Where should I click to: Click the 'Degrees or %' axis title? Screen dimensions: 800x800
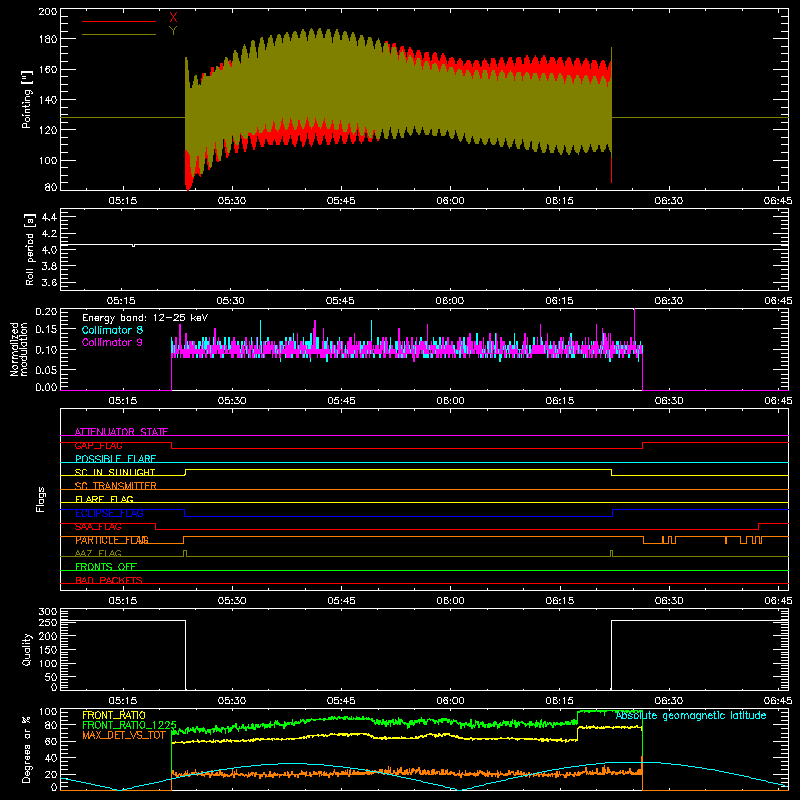pos(26,749)
